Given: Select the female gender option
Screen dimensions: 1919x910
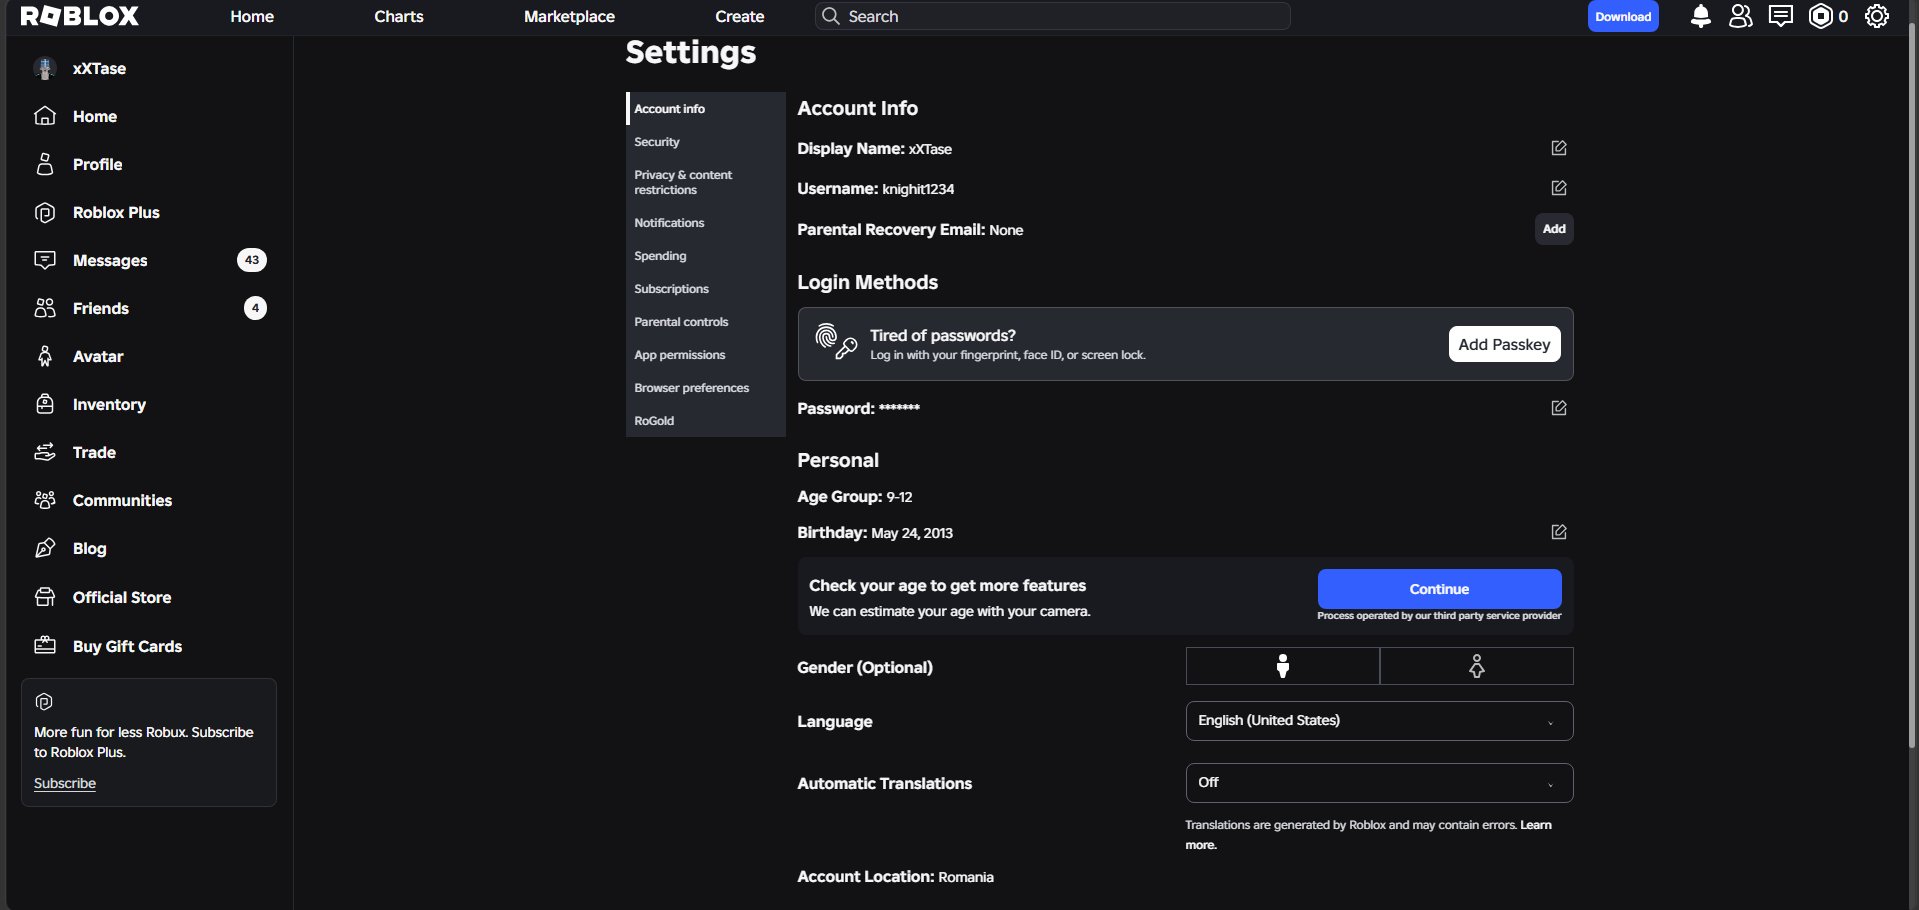Looking at the screenshot, I should point(1476,666).
